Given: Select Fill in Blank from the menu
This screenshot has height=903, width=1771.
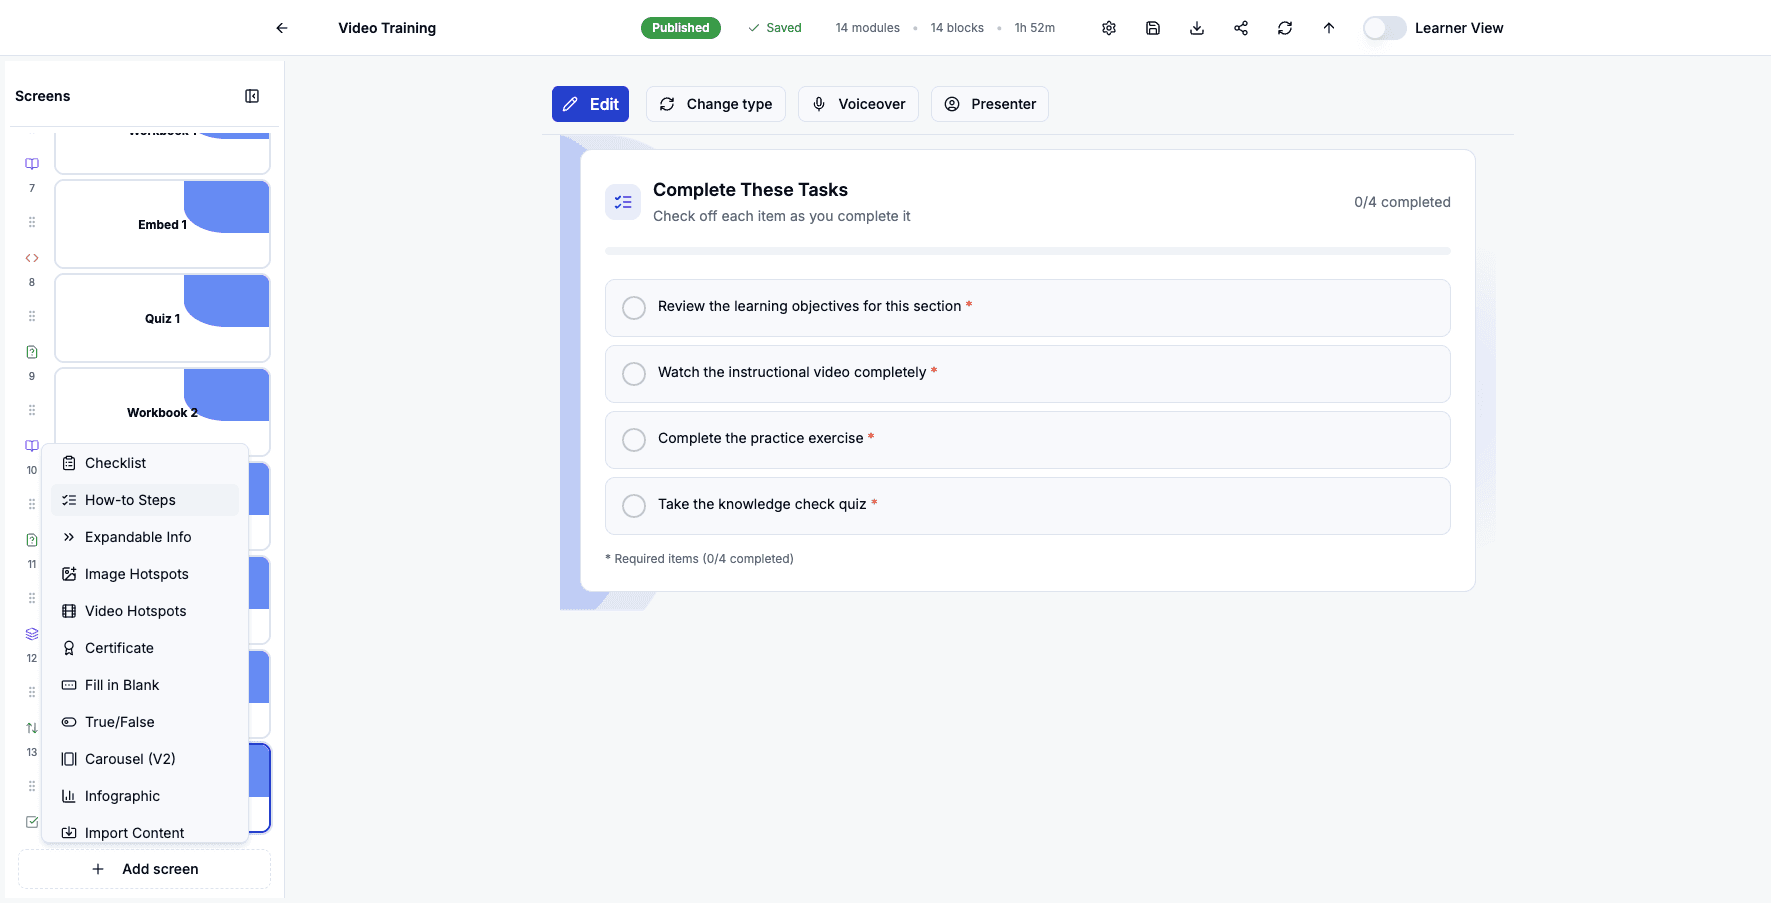Looking at the screenshot, I should [145, 685].
